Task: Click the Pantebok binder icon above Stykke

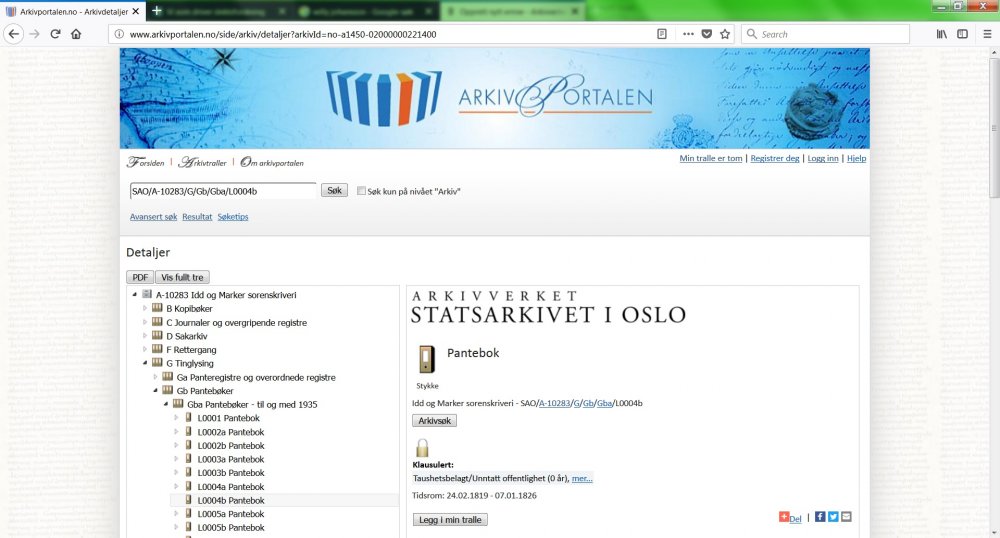Action: [427, 359]
